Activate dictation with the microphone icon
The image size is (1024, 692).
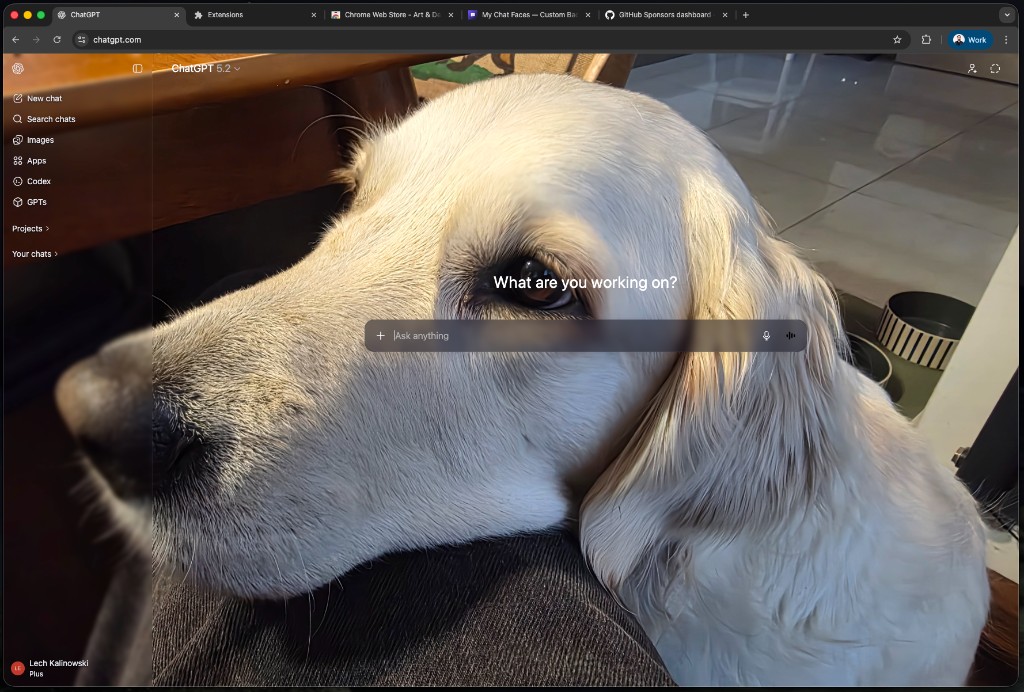766,335
